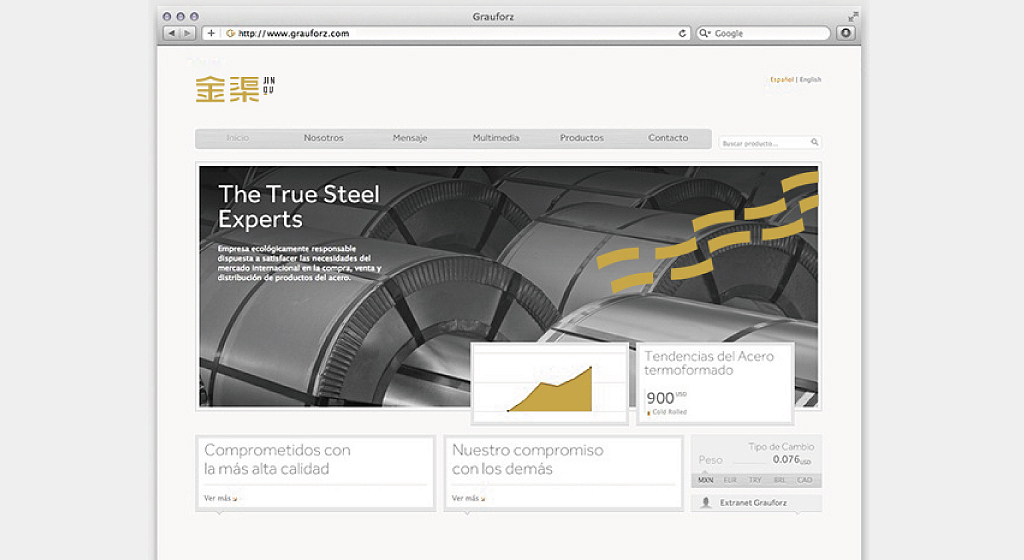The height and width of the screenshot is (560, 1024).
Task: Click the Nuestro compromiso con los demás heading
Action: 528,459
